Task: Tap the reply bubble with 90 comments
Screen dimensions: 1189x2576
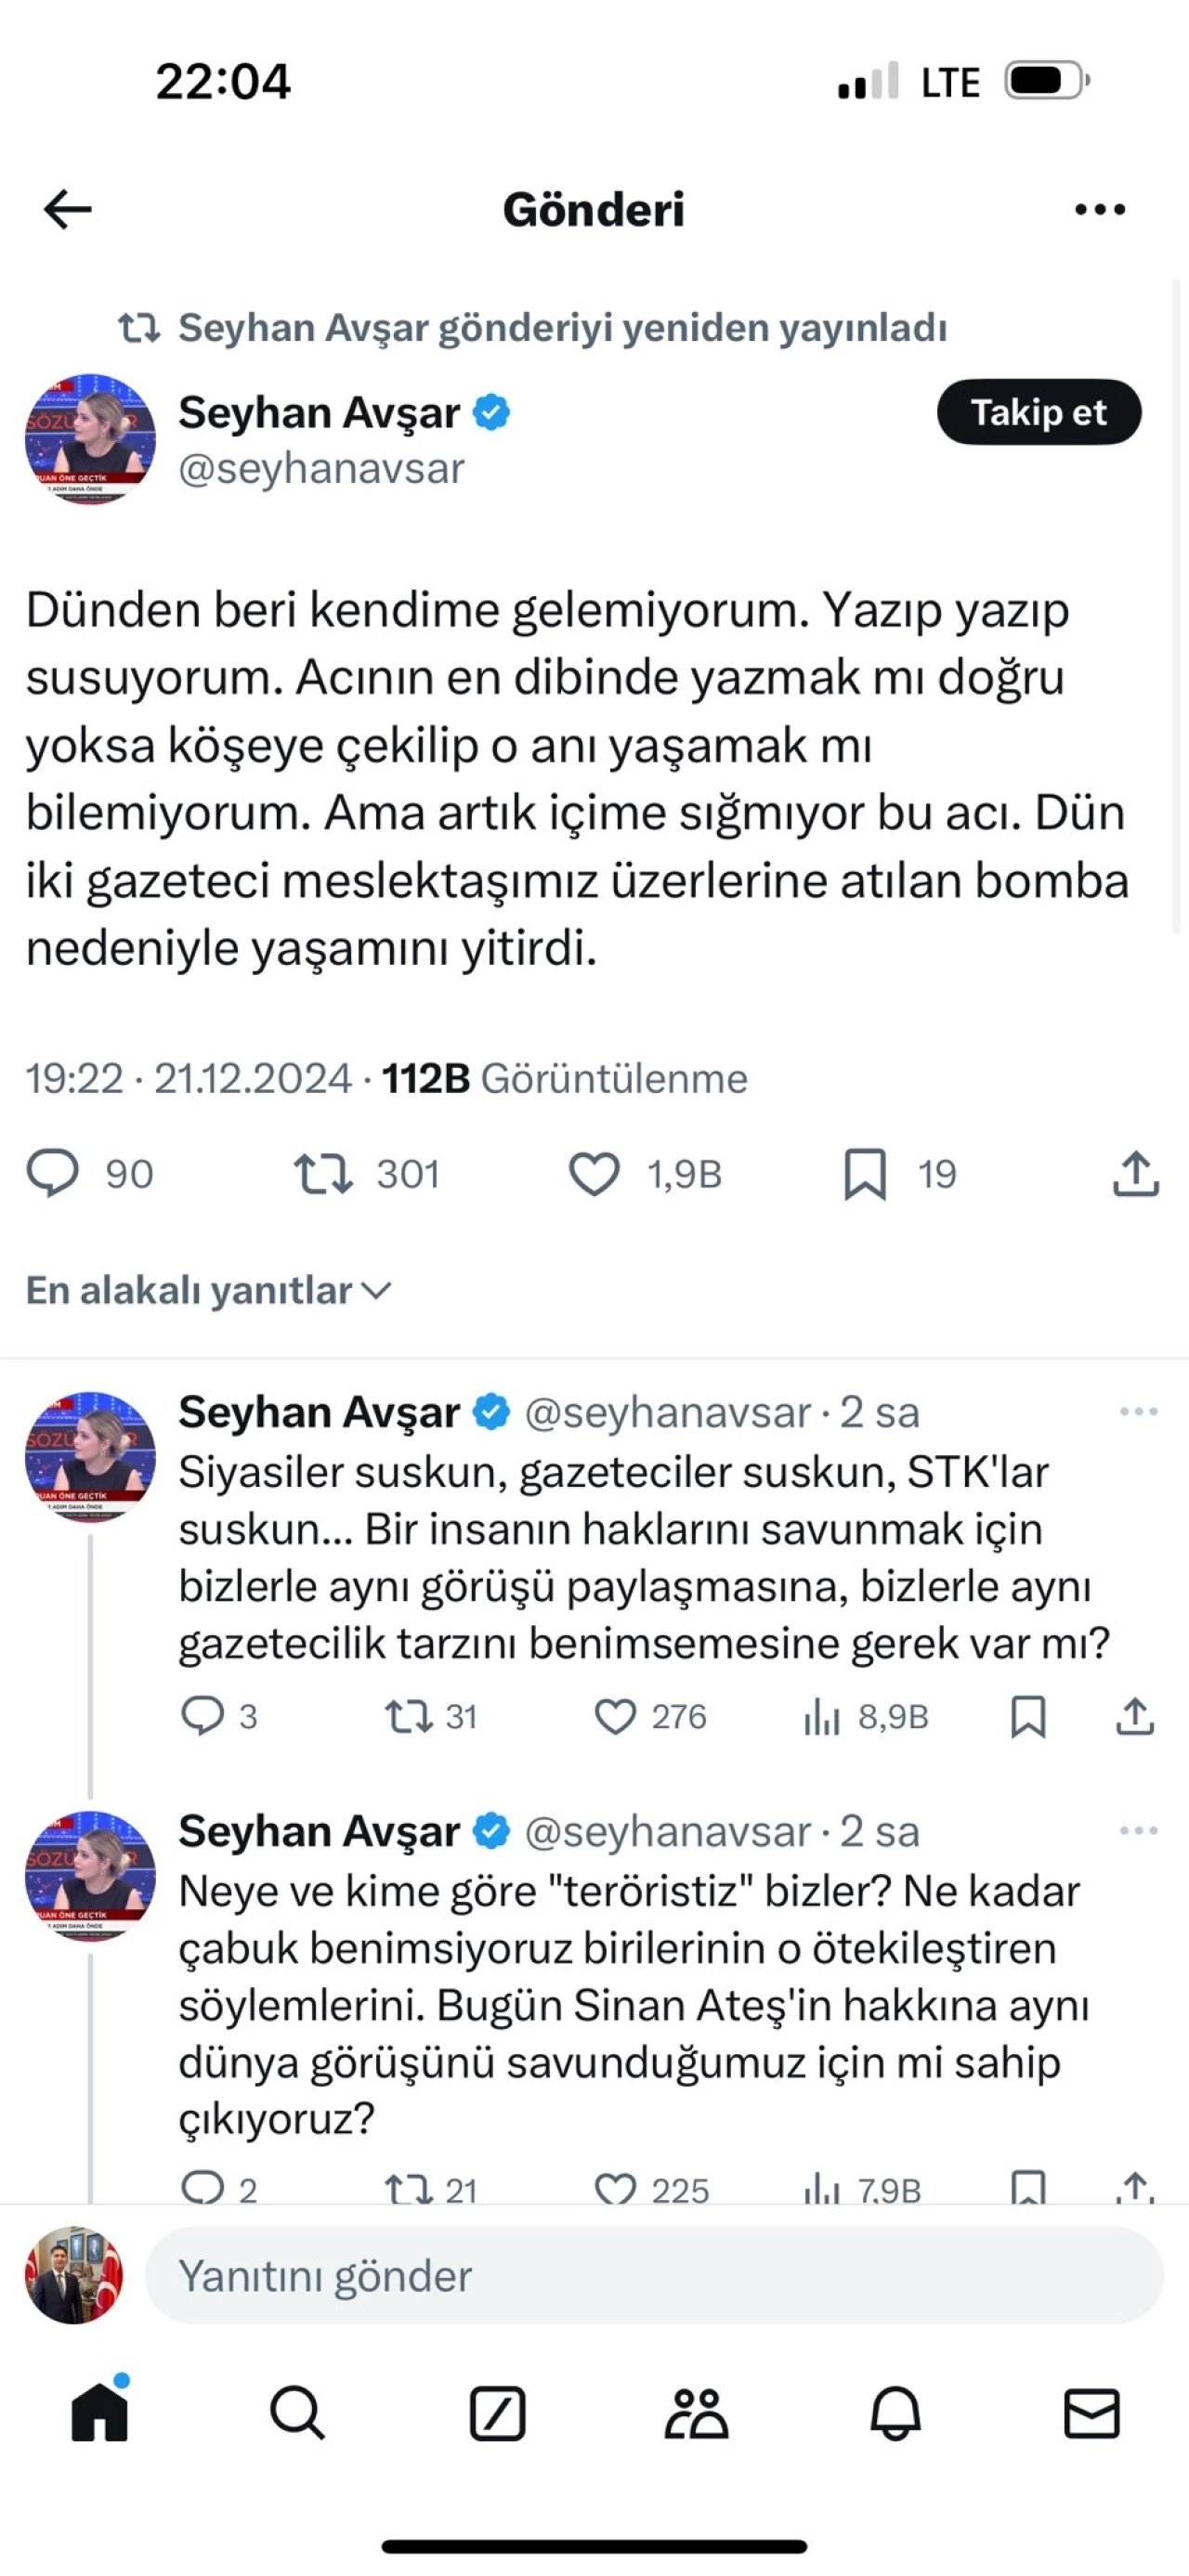Action: (x=53, y=1173)
